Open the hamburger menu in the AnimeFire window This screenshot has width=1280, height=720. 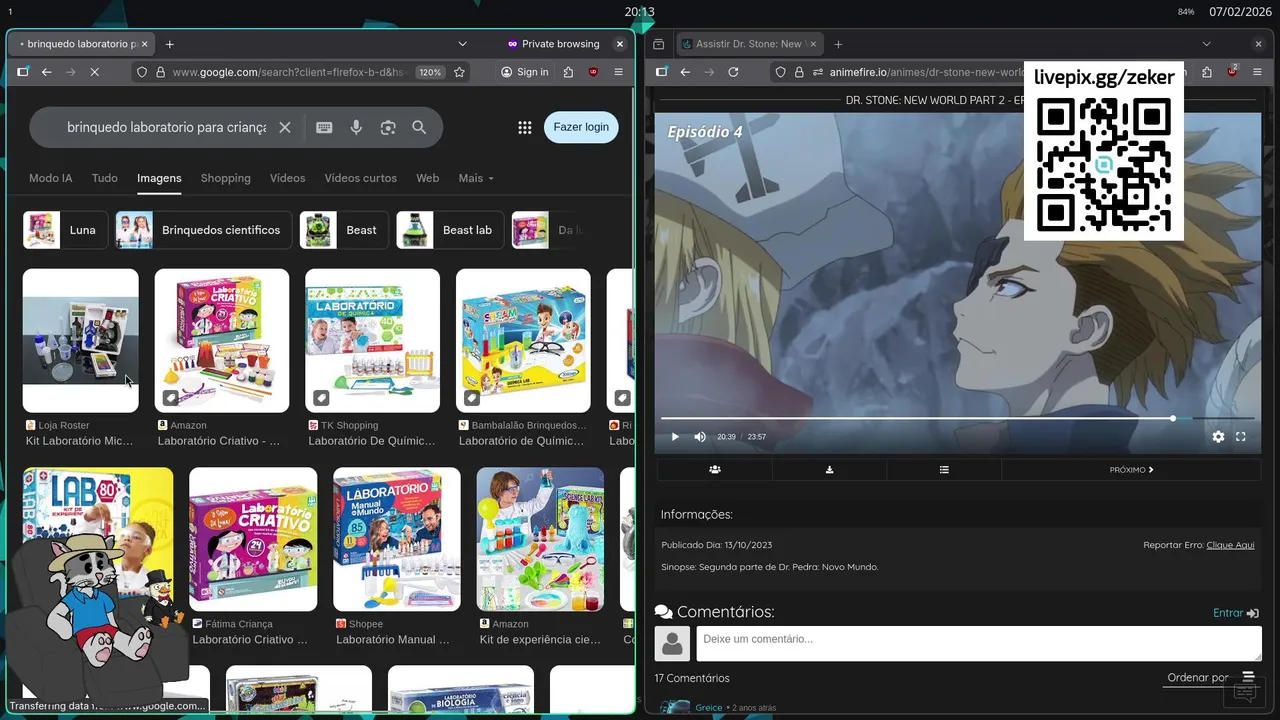[x=1257, y=72]
